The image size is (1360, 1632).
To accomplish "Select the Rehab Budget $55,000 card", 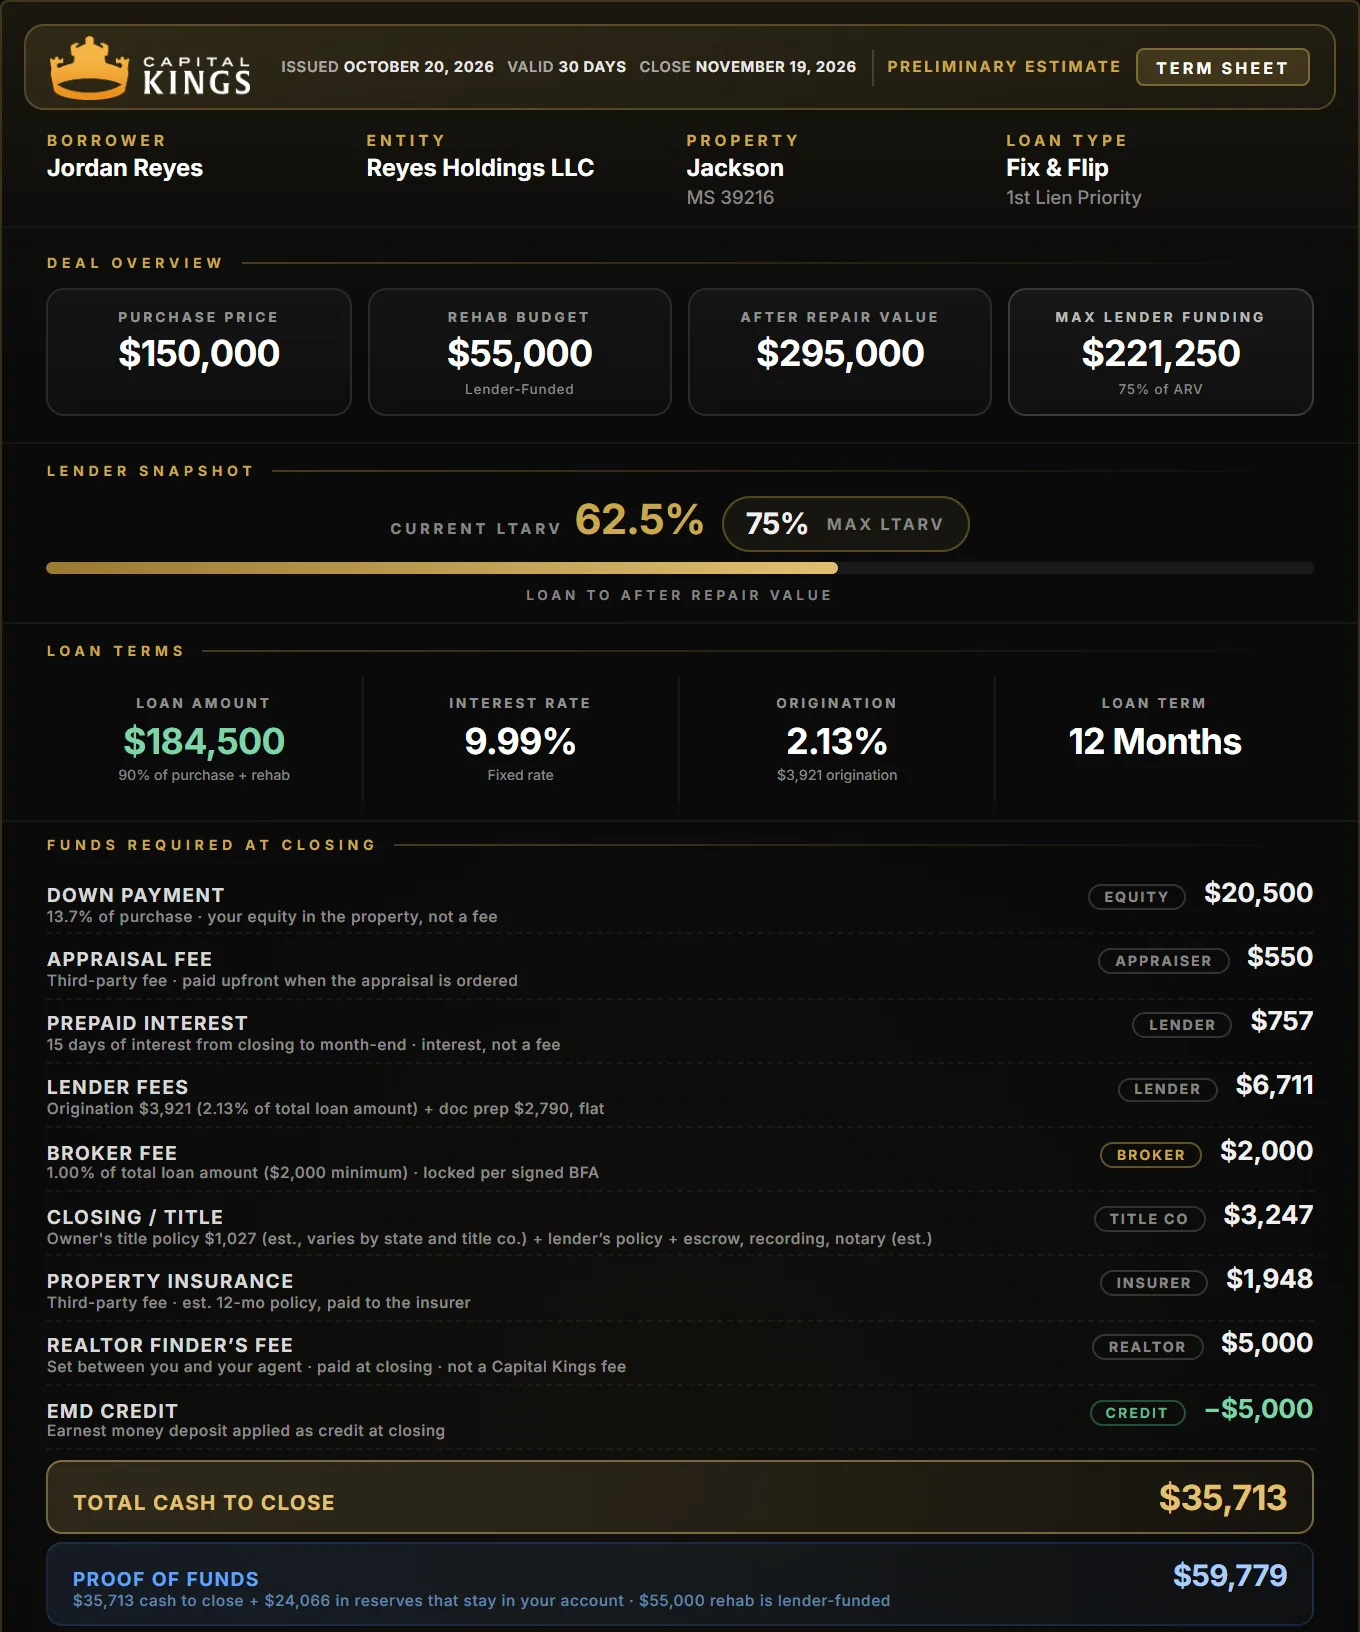I will (520, 352).
